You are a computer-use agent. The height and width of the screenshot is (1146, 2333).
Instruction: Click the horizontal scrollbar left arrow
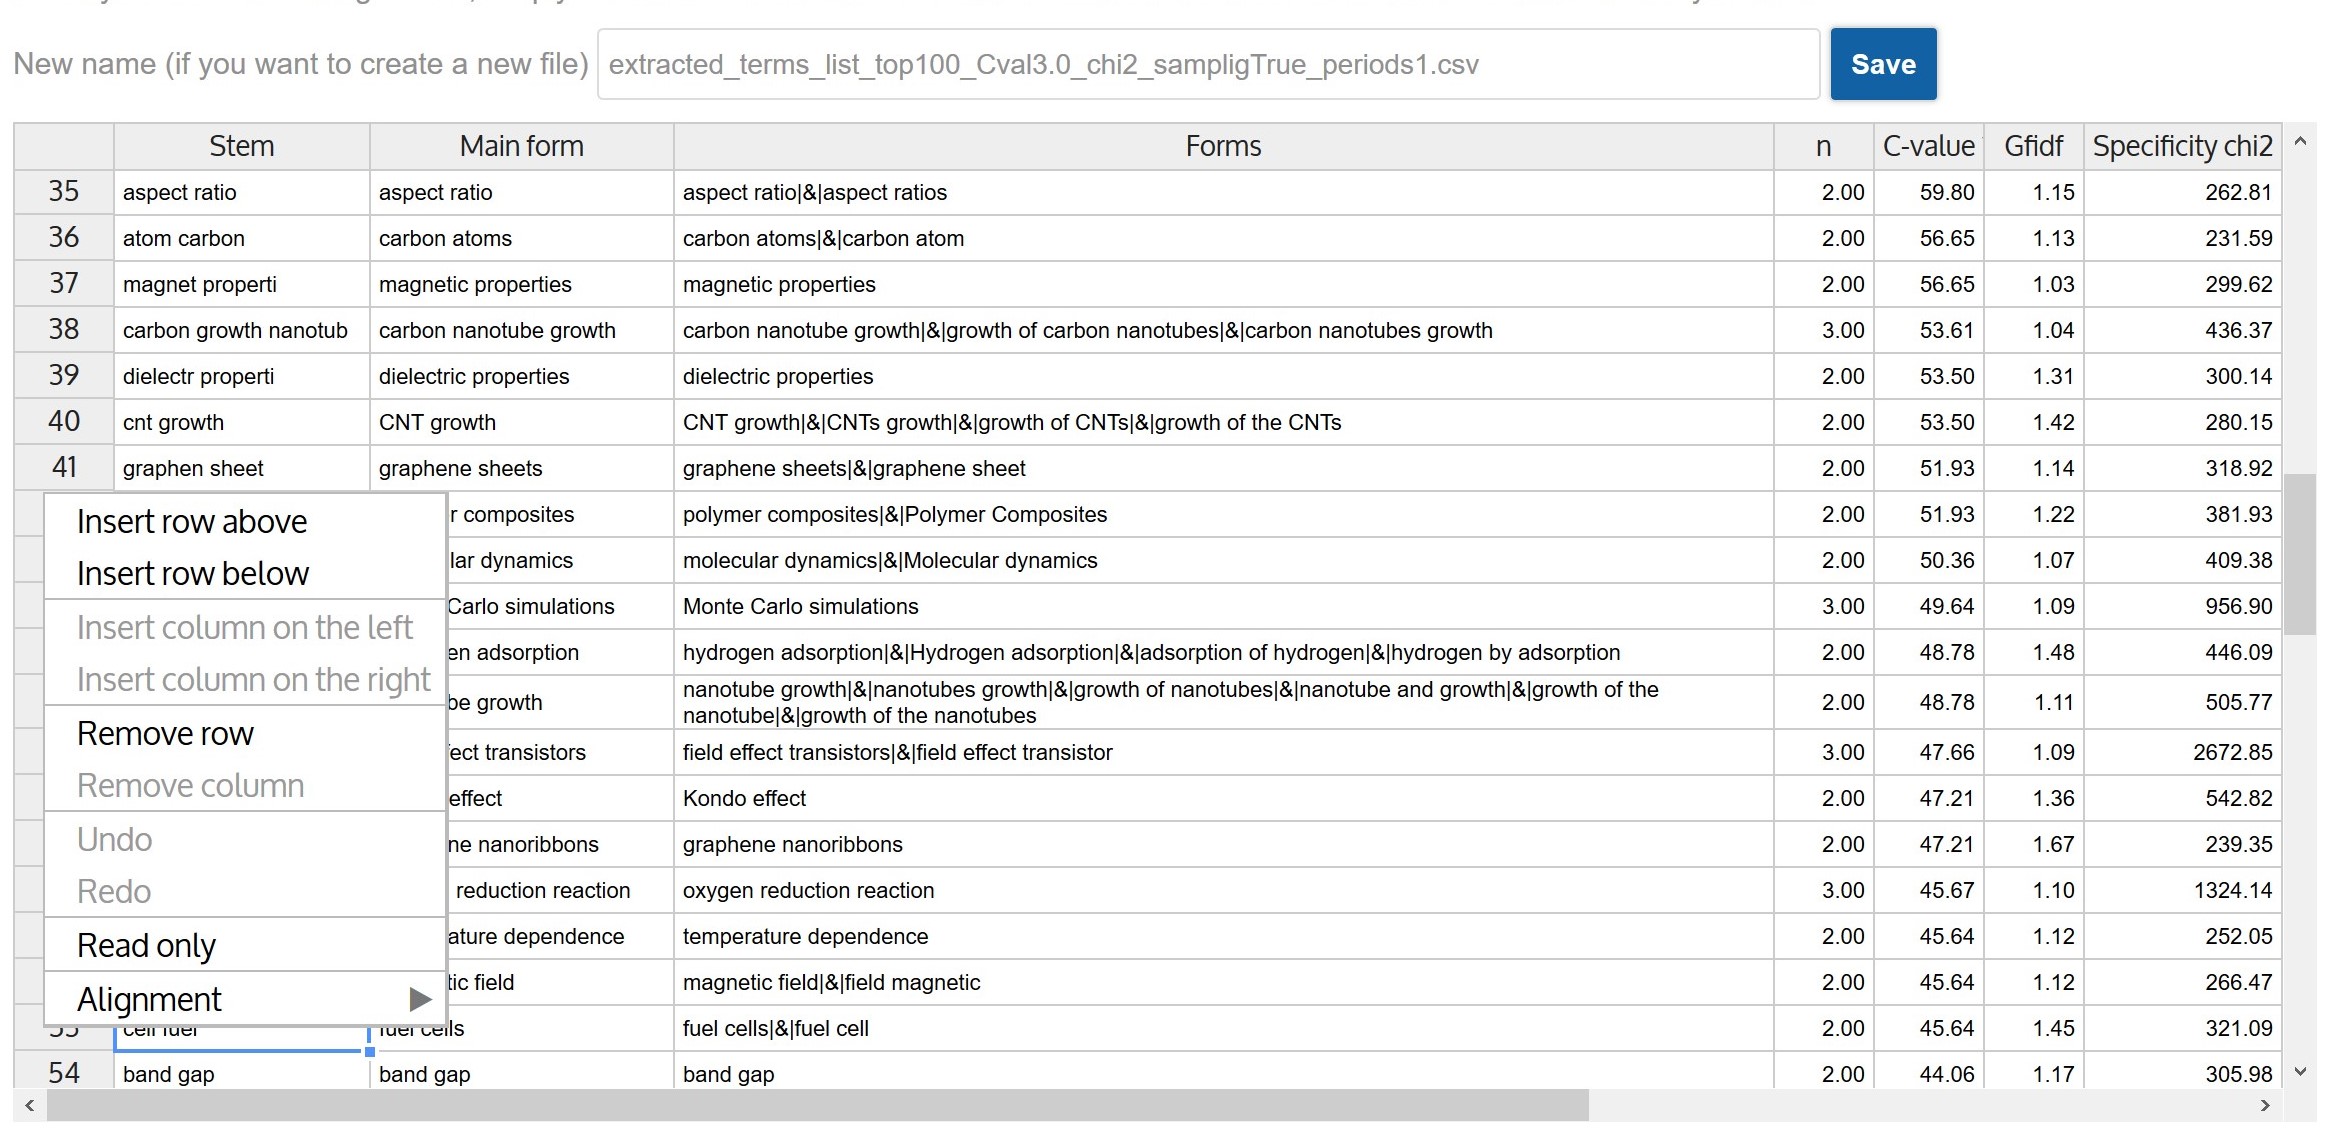30,1105
